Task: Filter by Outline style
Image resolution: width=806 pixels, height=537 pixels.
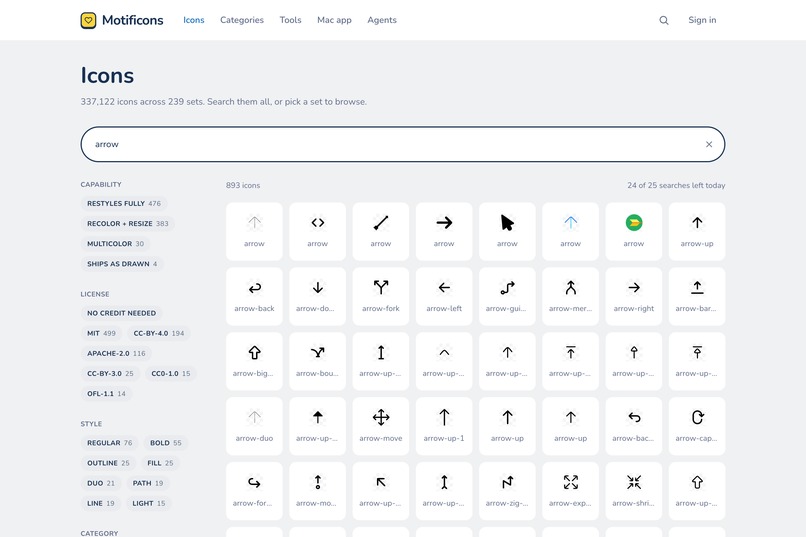Action: click(x=108, y=463)
